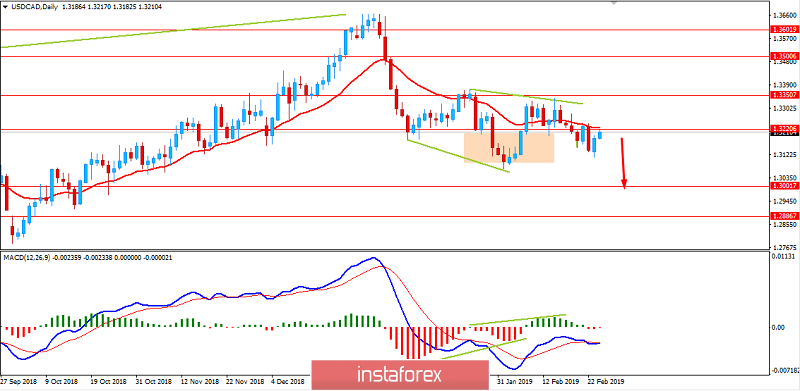Click the 1.36600 price axis value

click(x=785, y=15)
